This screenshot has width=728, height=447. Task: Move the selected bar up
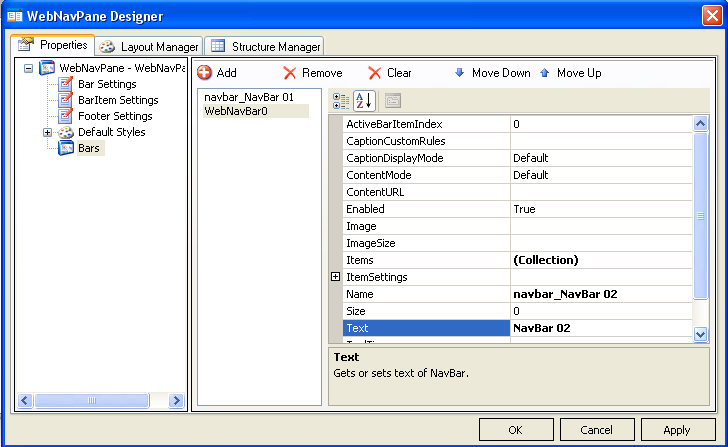(x=571, y=73)
